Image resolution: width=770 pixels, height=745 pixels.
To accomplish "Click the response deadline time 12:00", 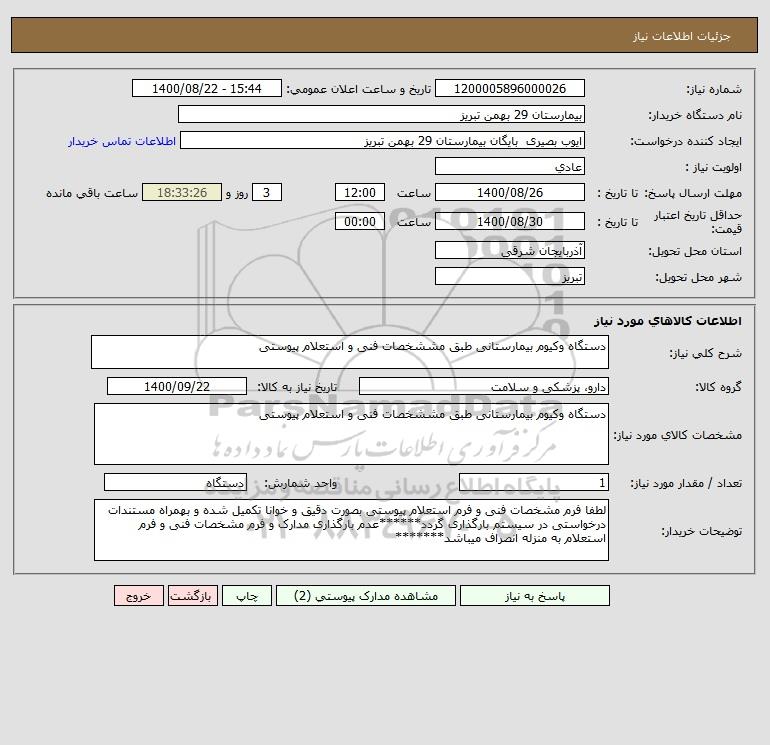I will 359,193.
